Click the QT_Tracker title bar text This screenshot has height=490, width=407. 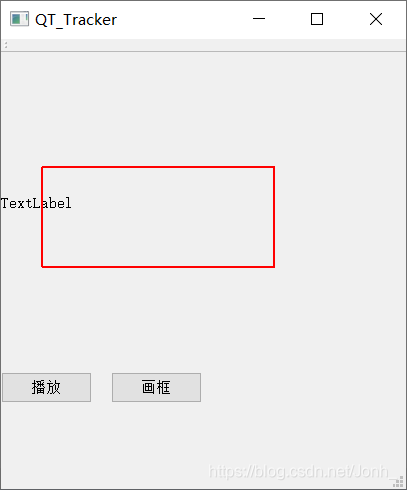coord(76,20)
